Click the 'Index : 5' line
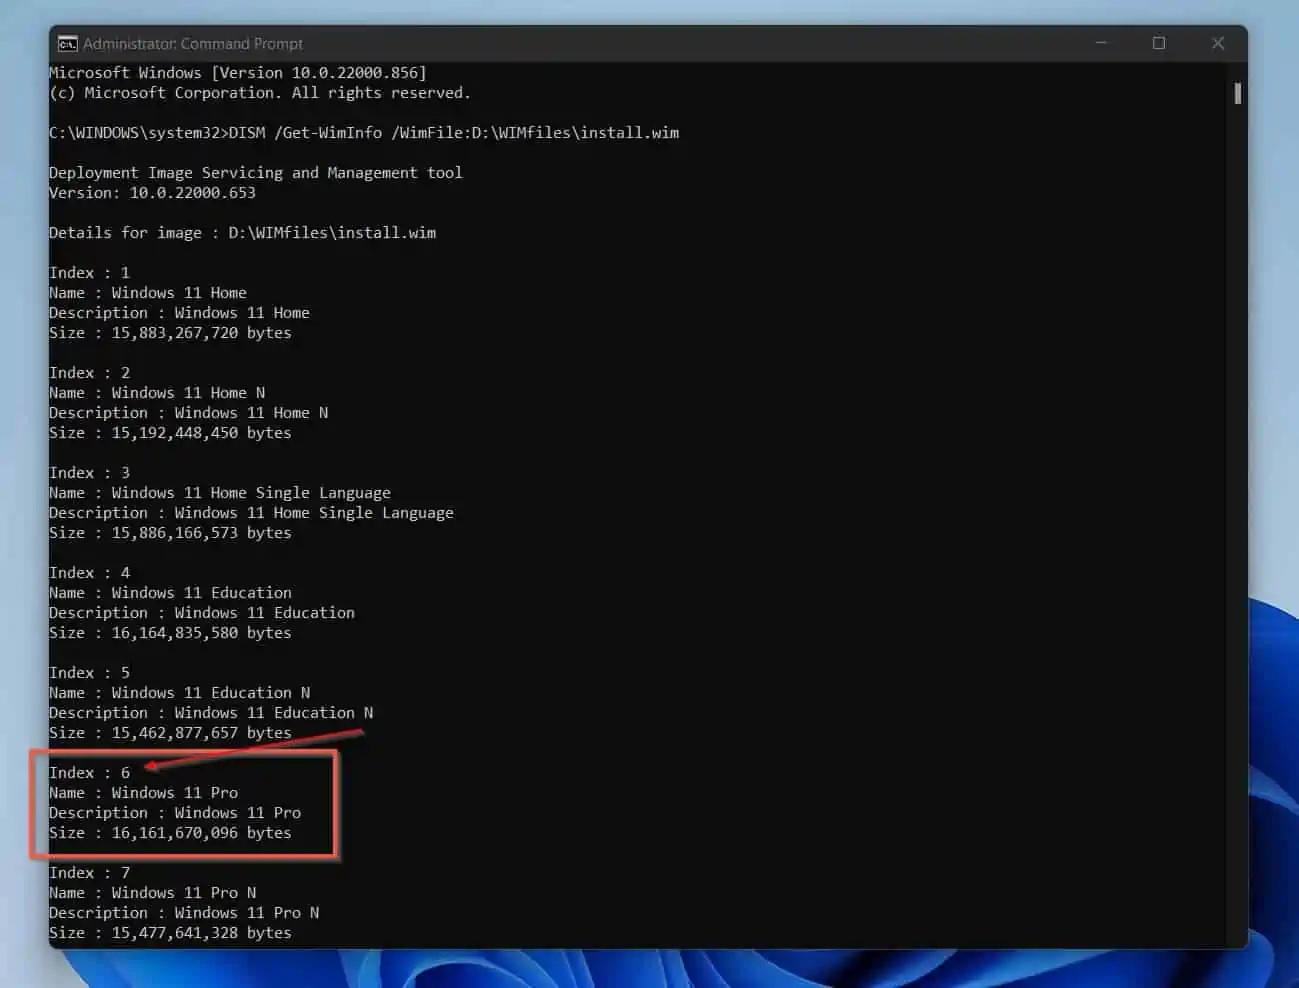This screenshot has height=988, width=1299. point(89,673)
